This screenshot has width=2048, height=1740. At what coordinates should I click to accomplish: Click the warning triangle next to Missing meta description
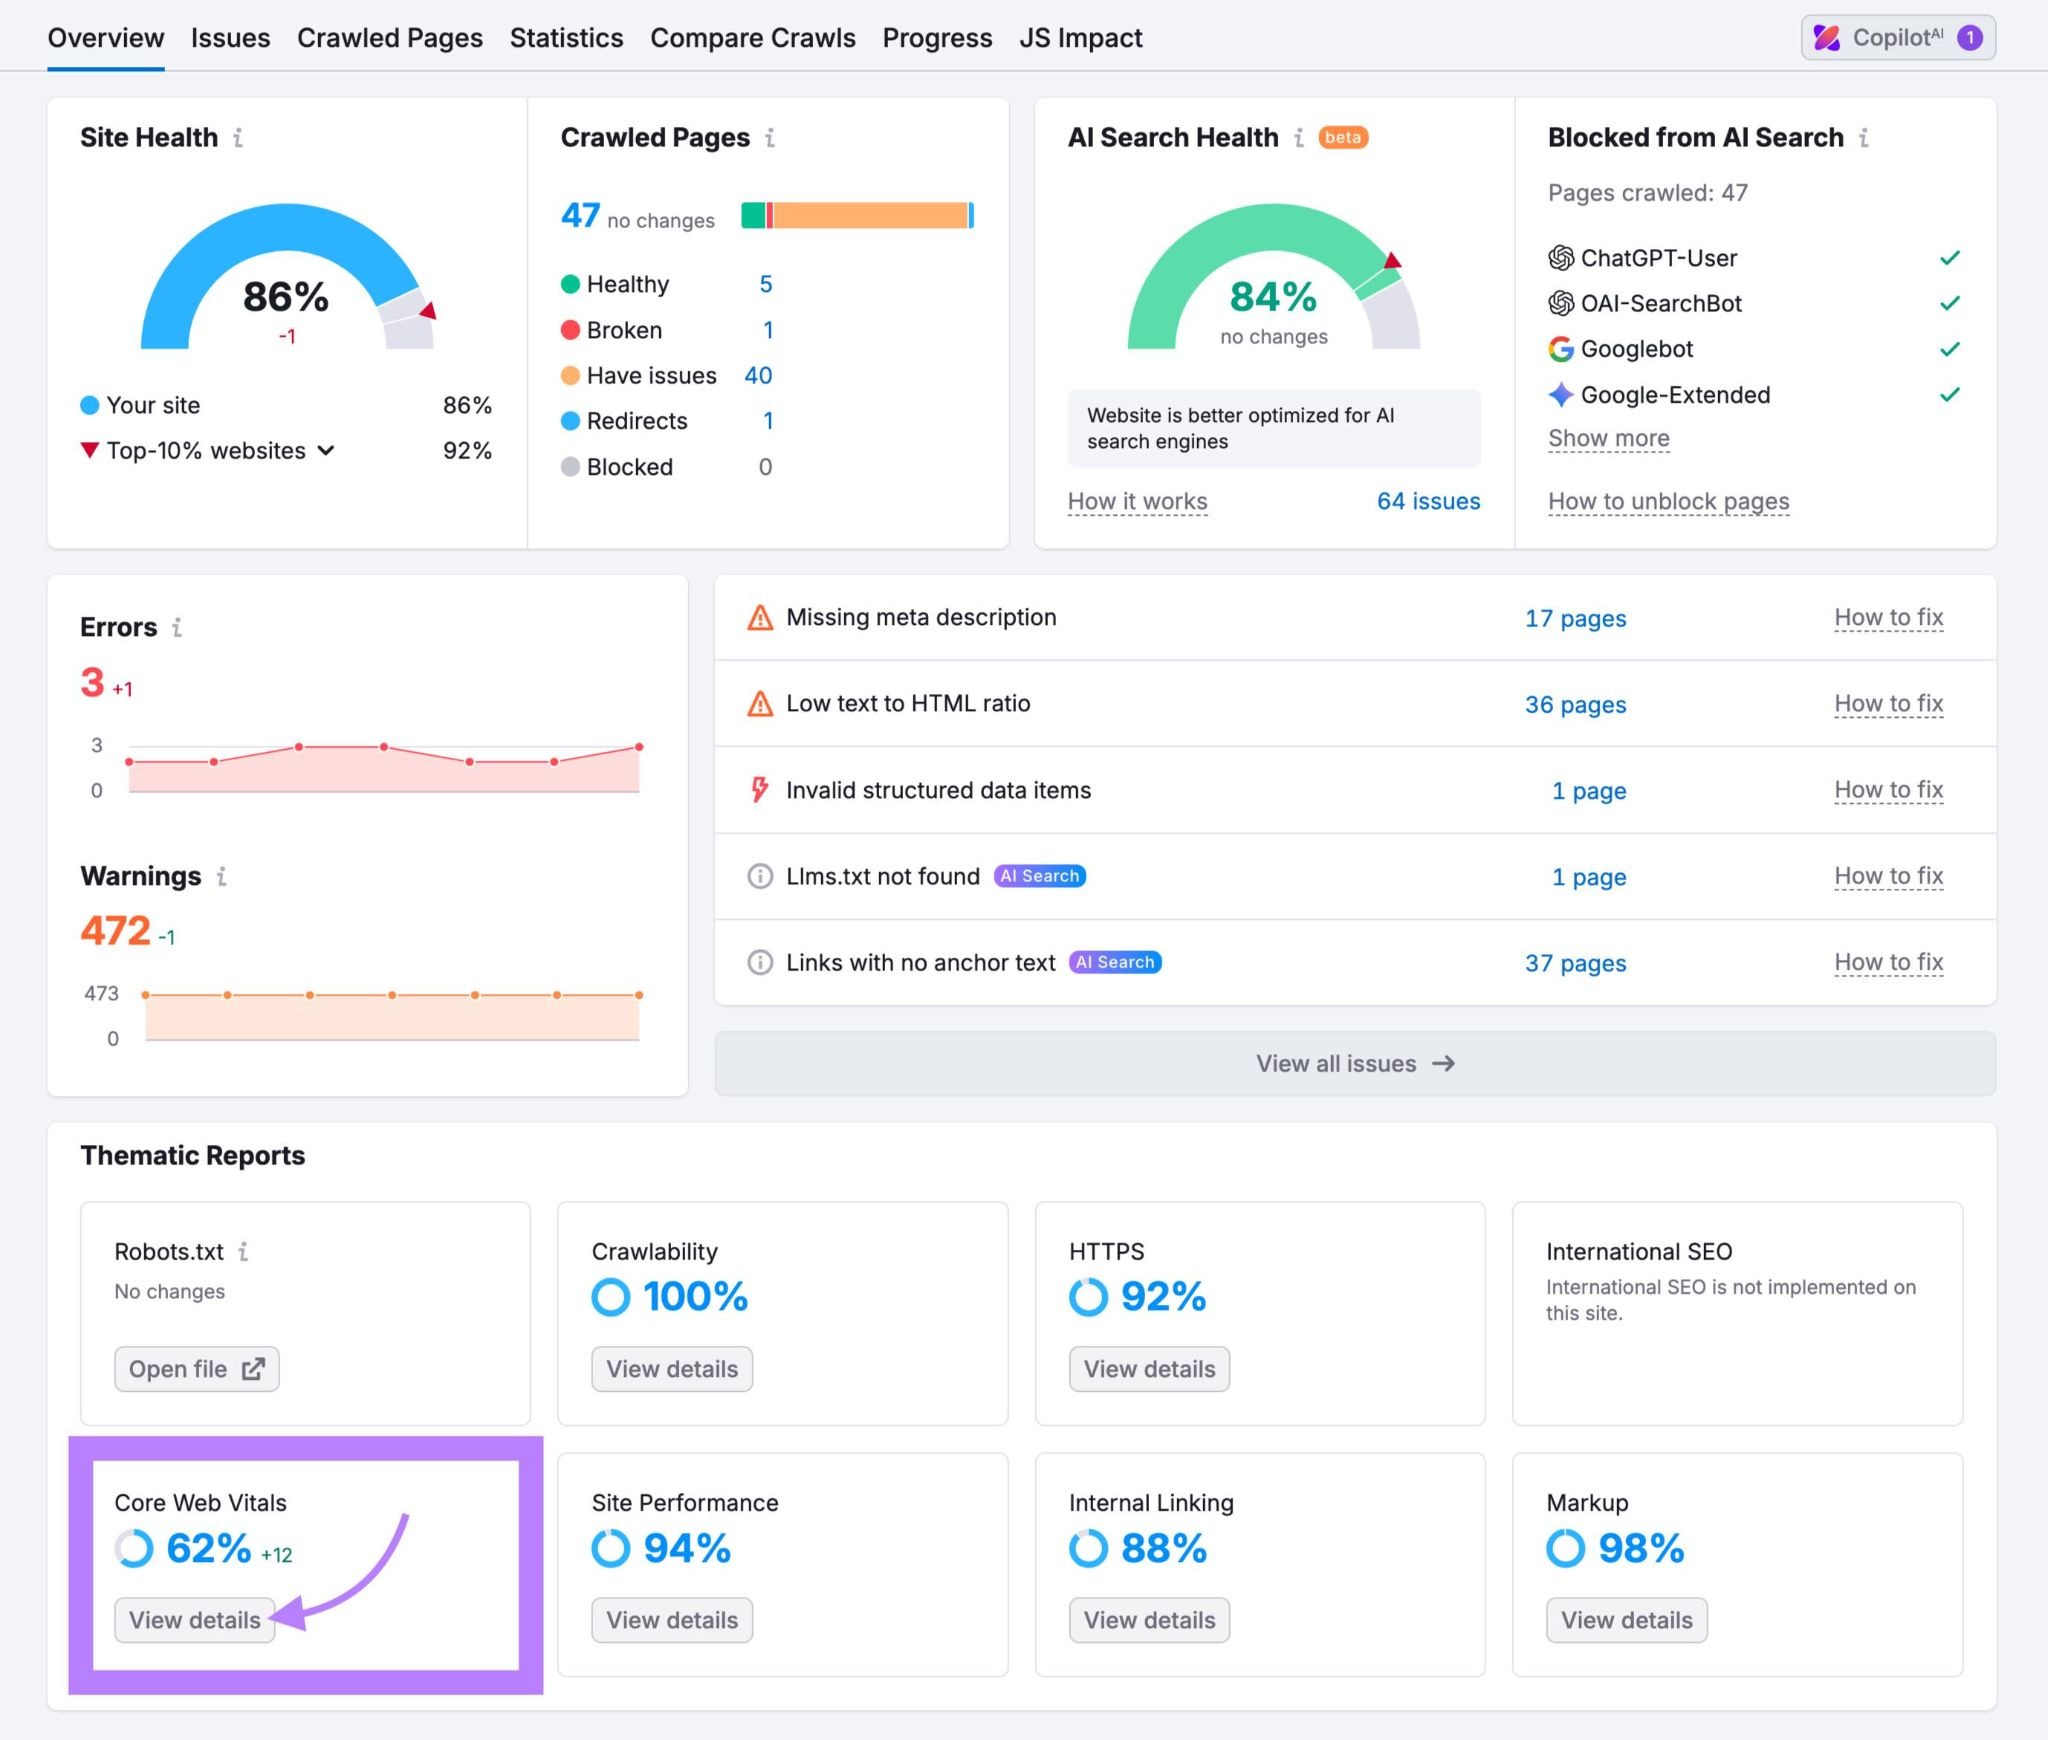(759, 618)
